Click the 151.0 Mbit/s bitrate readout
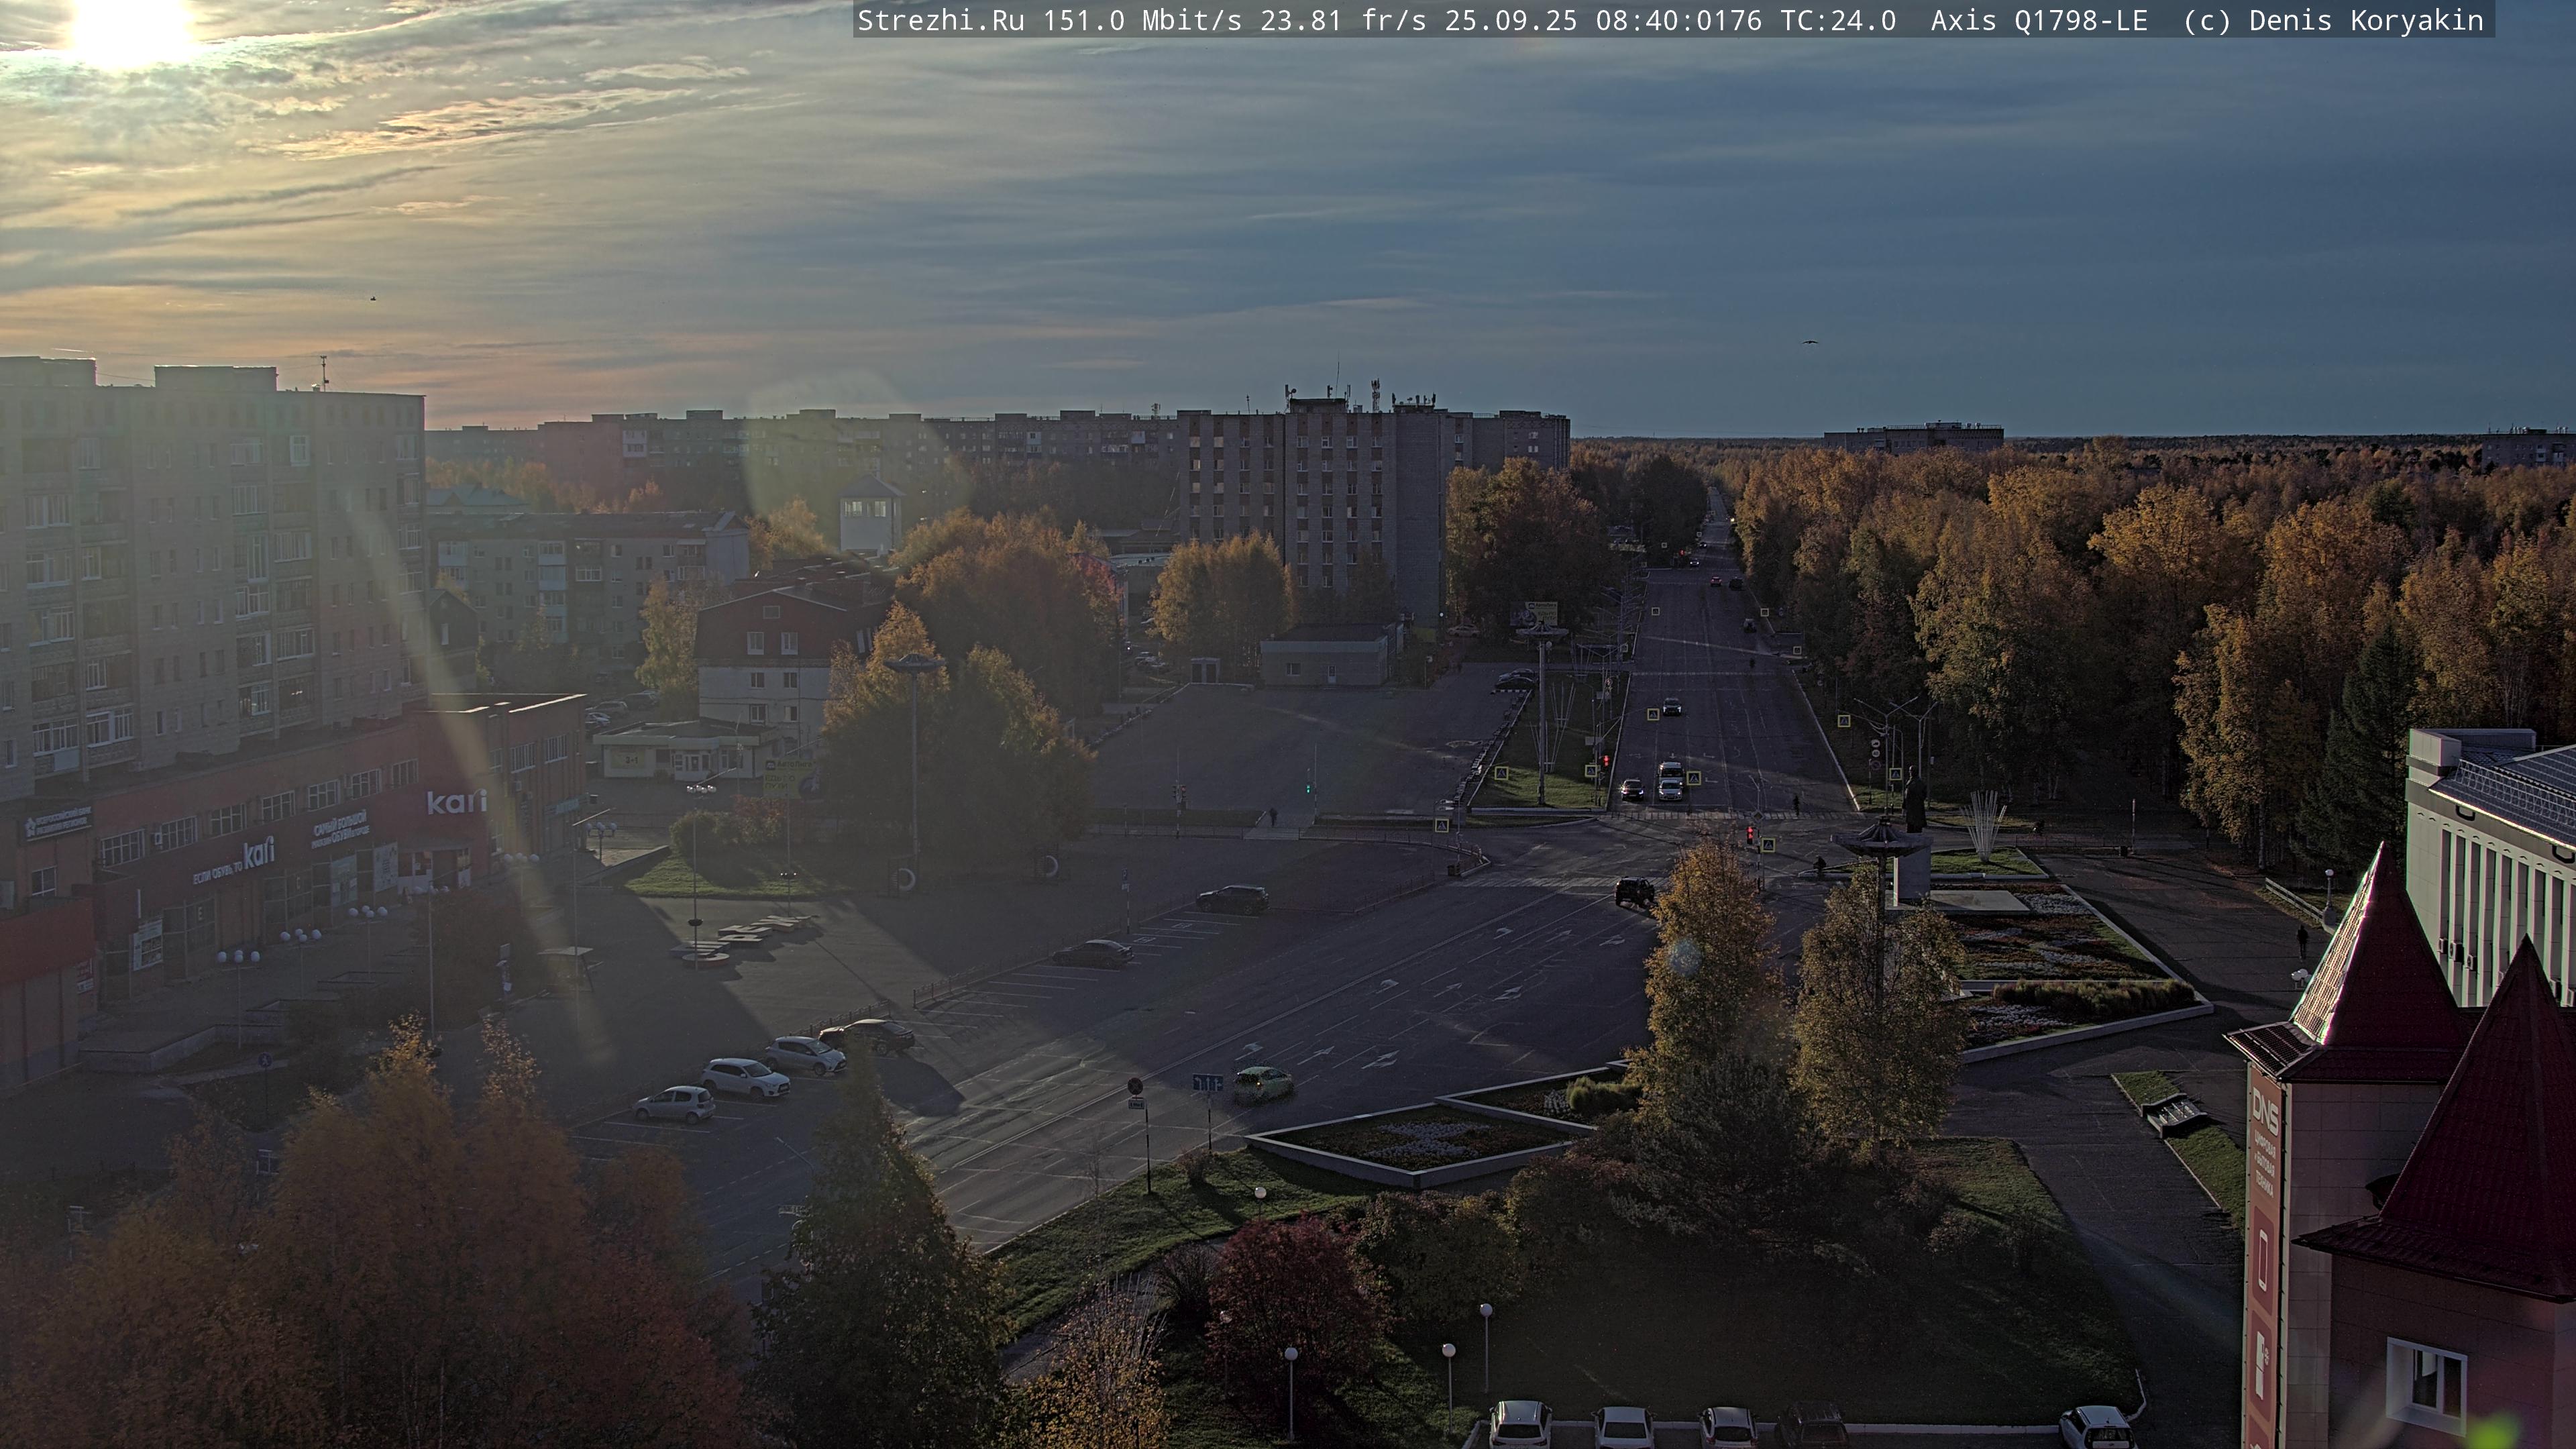2576x1449 pixels. (1142, 21)
